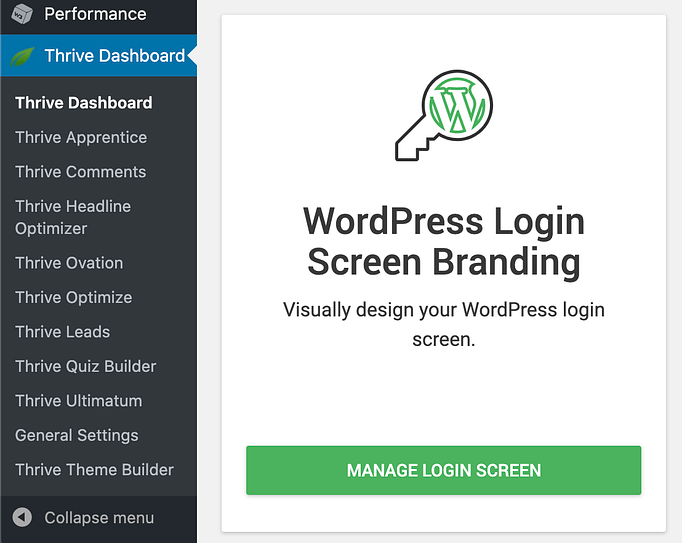Navigate to Thrive Ovation
The width and height of the screenshot is (682, 543).
[69, 263]
